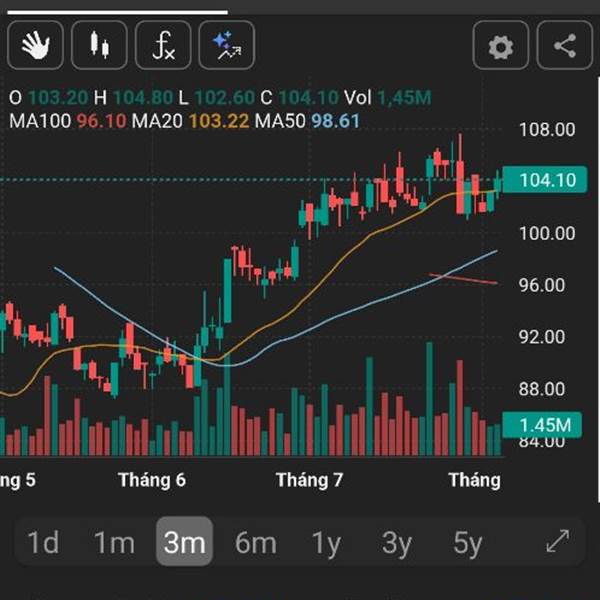
Task: Switch to the 1m timeframe
Action: pos(114,542)
